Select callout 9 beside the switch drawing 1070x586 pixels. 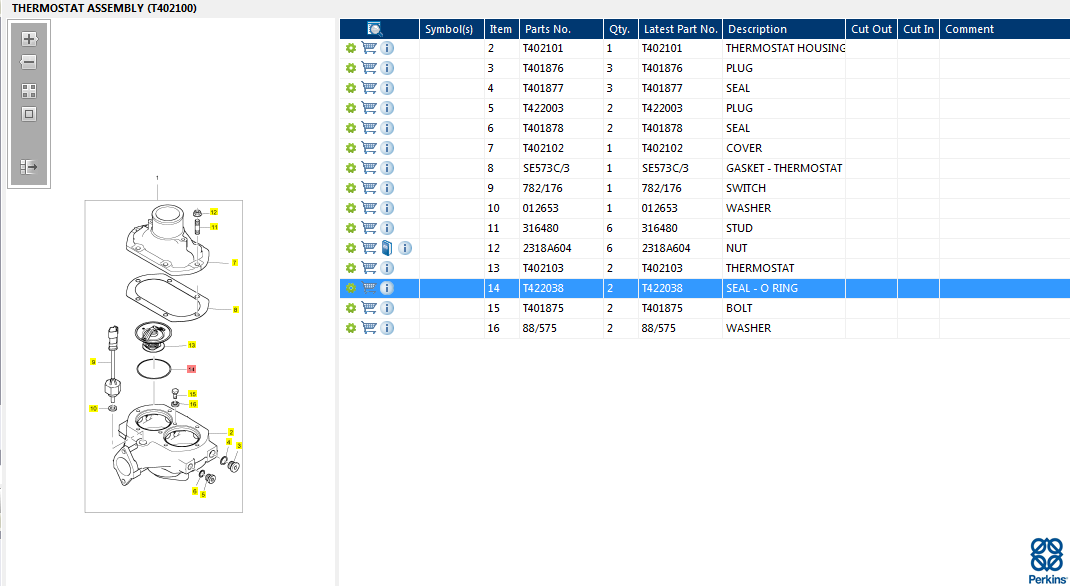[93, 362]
